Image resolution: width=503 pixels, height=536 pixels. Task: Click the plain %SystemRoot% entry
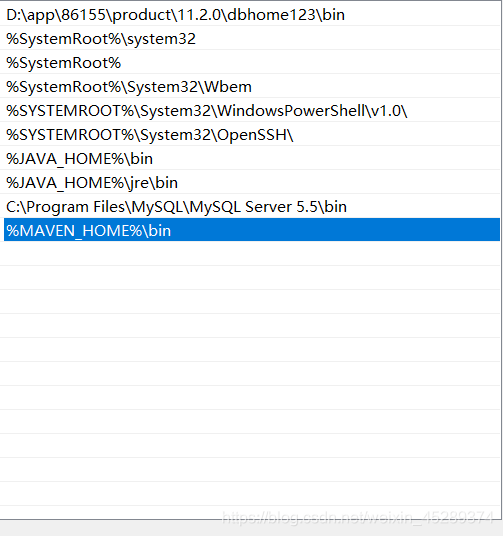point(251,63)
